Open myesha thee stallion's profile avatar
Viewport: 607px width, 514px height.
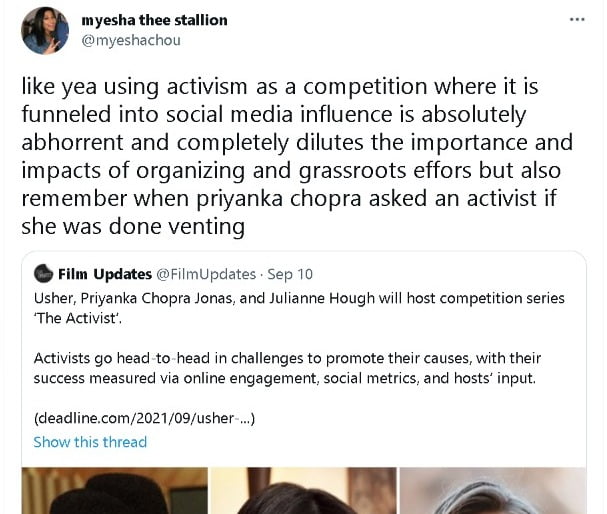tap(45, 31)
